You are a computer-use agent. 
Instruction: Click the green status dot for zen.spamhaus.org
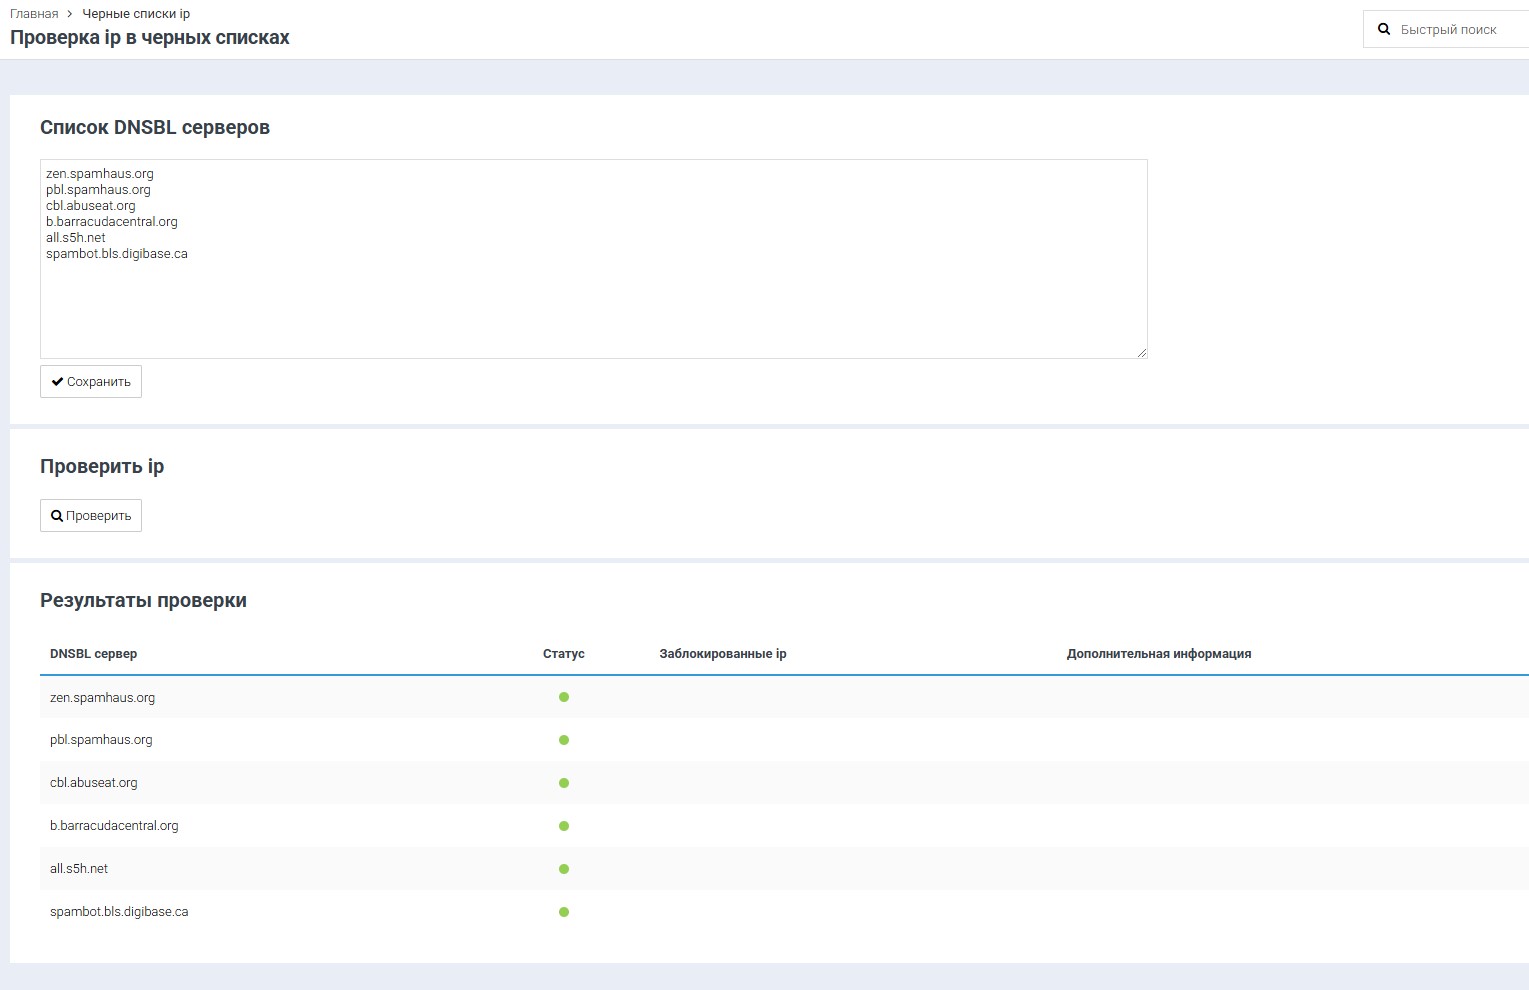pos(564,697)
